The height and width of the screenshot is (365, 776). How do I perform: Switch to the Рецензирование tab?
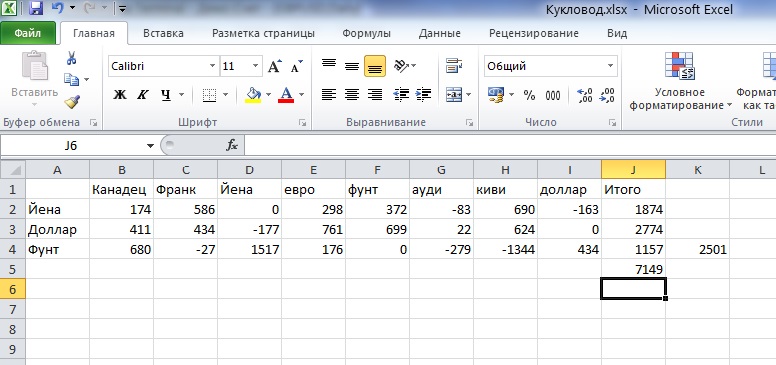[x=534, y=34]
